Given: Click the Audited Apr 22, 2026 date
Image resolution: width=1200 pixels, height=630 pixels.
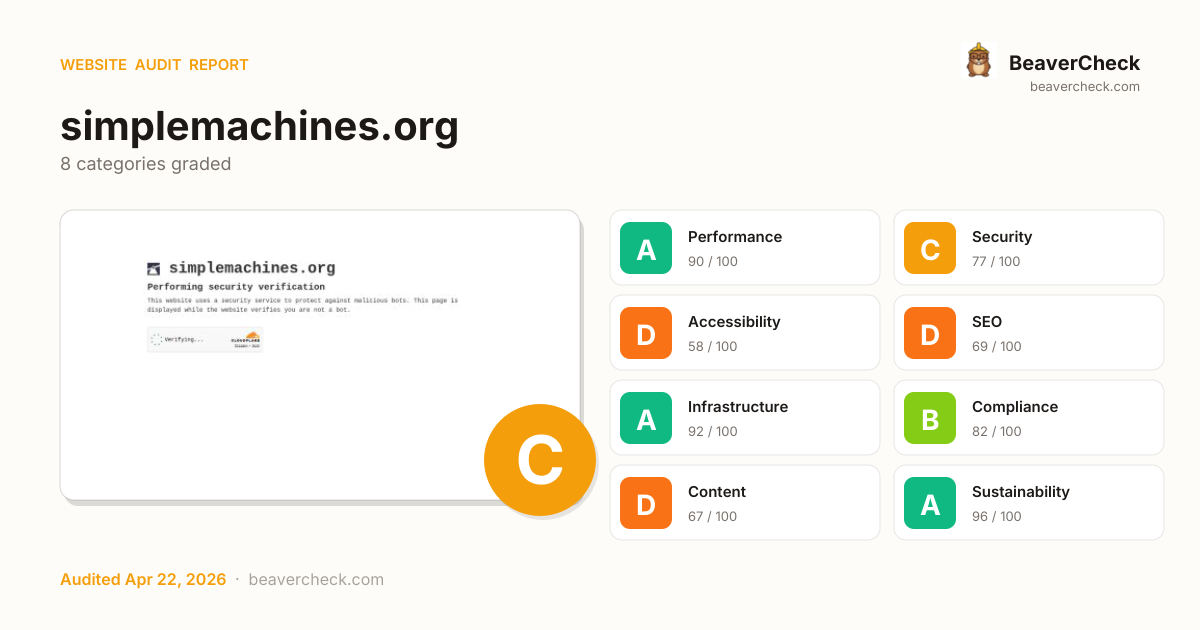Looking at the screenshot, I should click(143, 580).
